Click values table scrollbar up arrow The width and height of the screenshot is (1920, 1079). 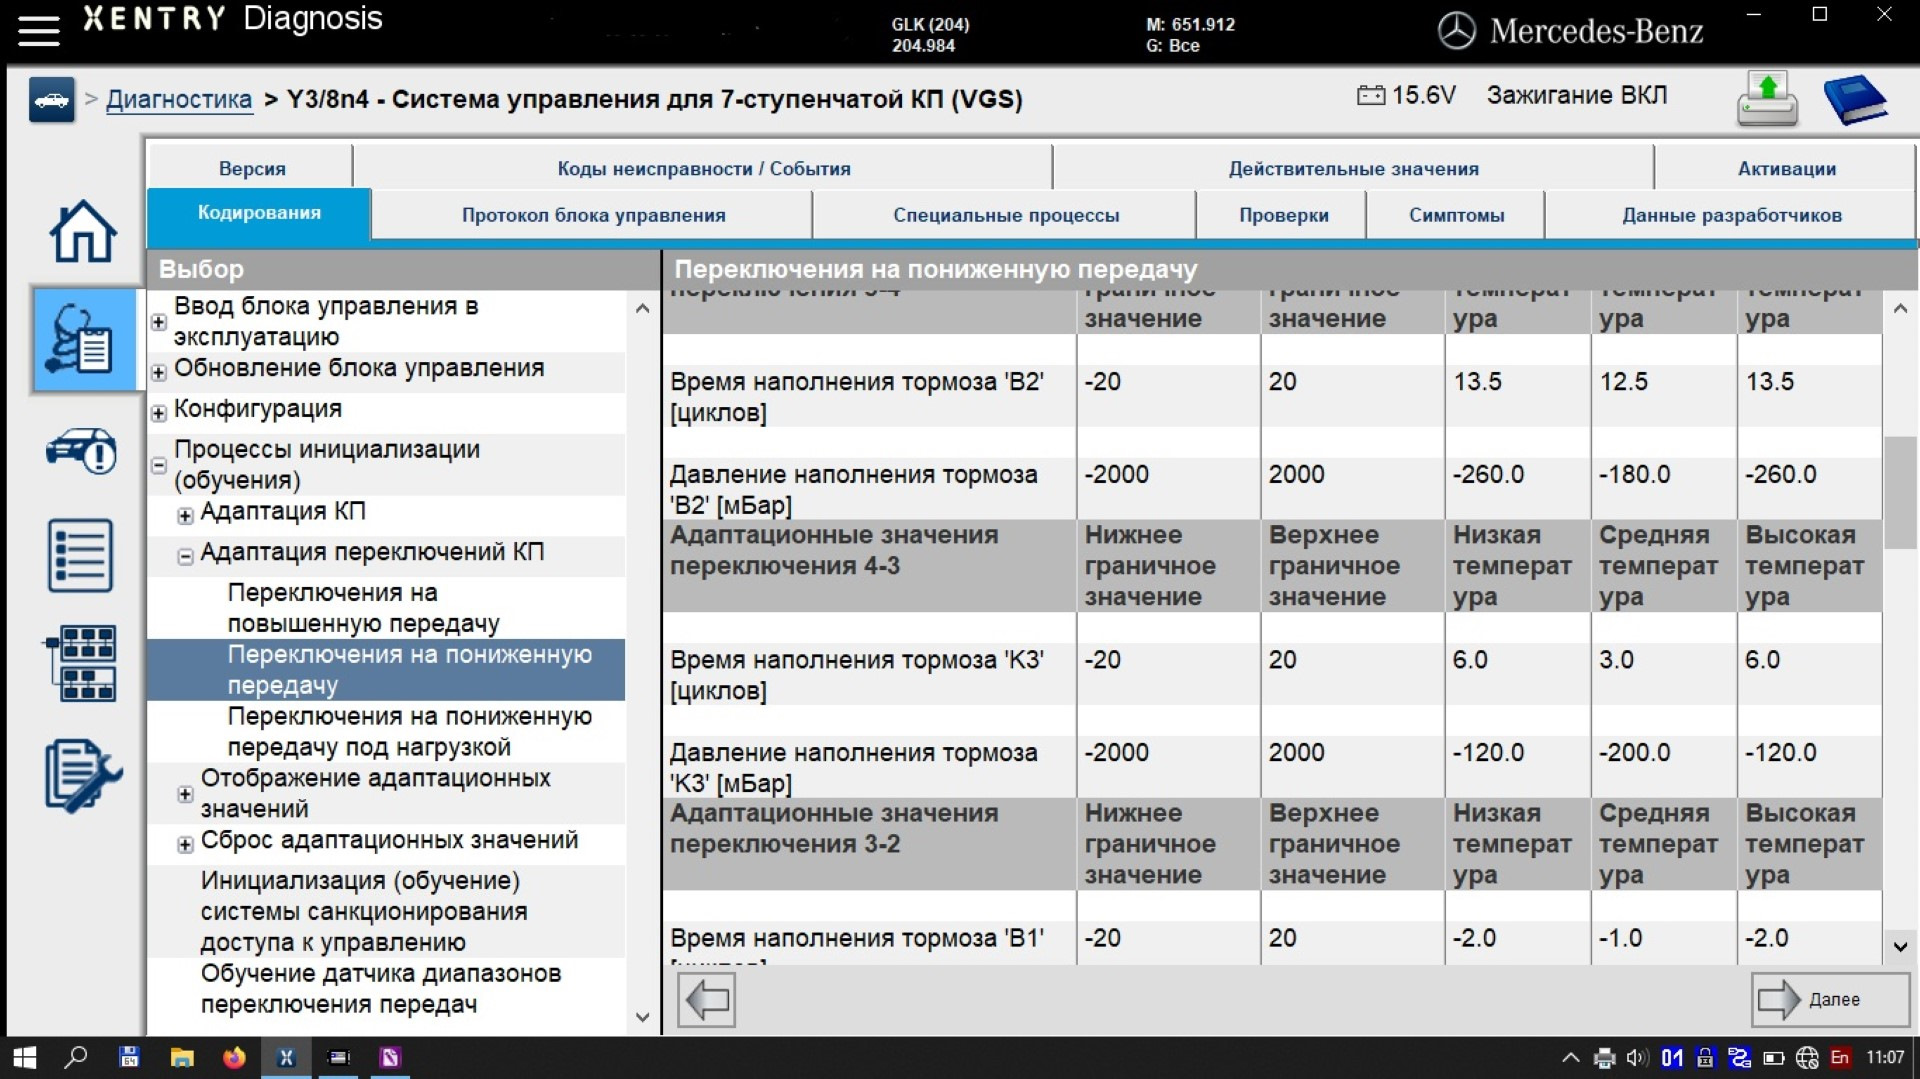coord(1900,309)
